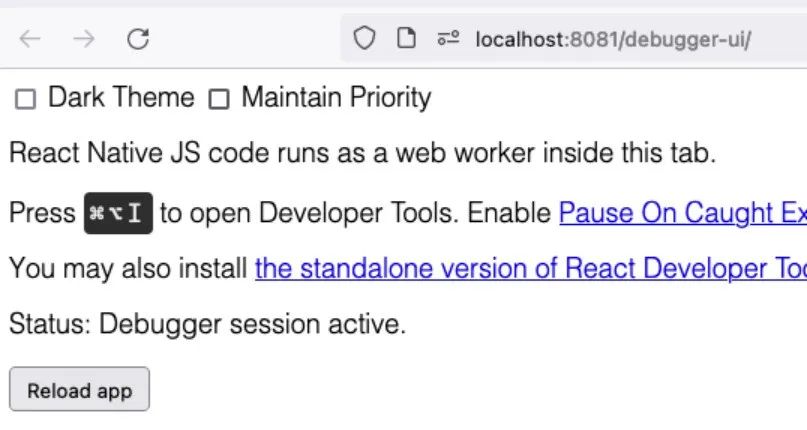Enable the Dark Theme checkbox
This screenshot has width=807, height=430.
[25, 99]
